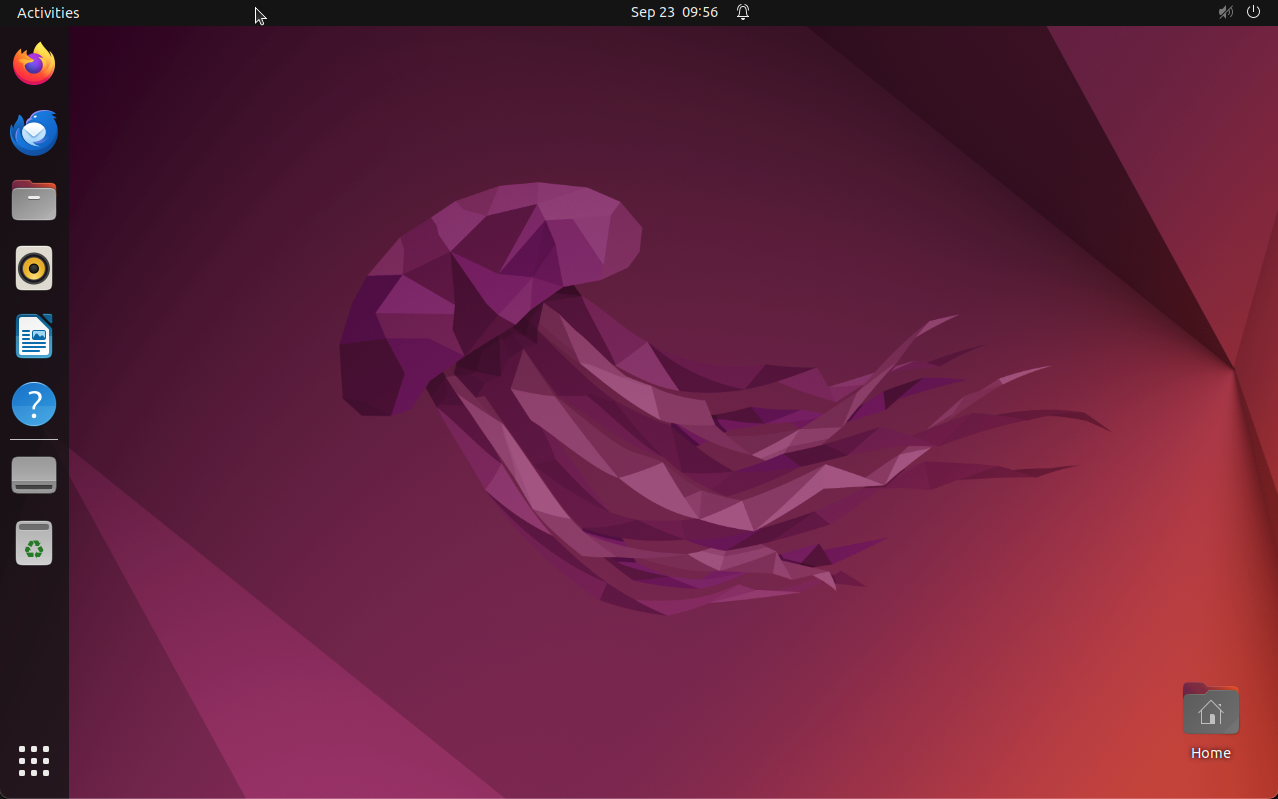Expand the quick settings menu
The height and width of the screenshot is (799, 1278).
[x=1238, y=12]
